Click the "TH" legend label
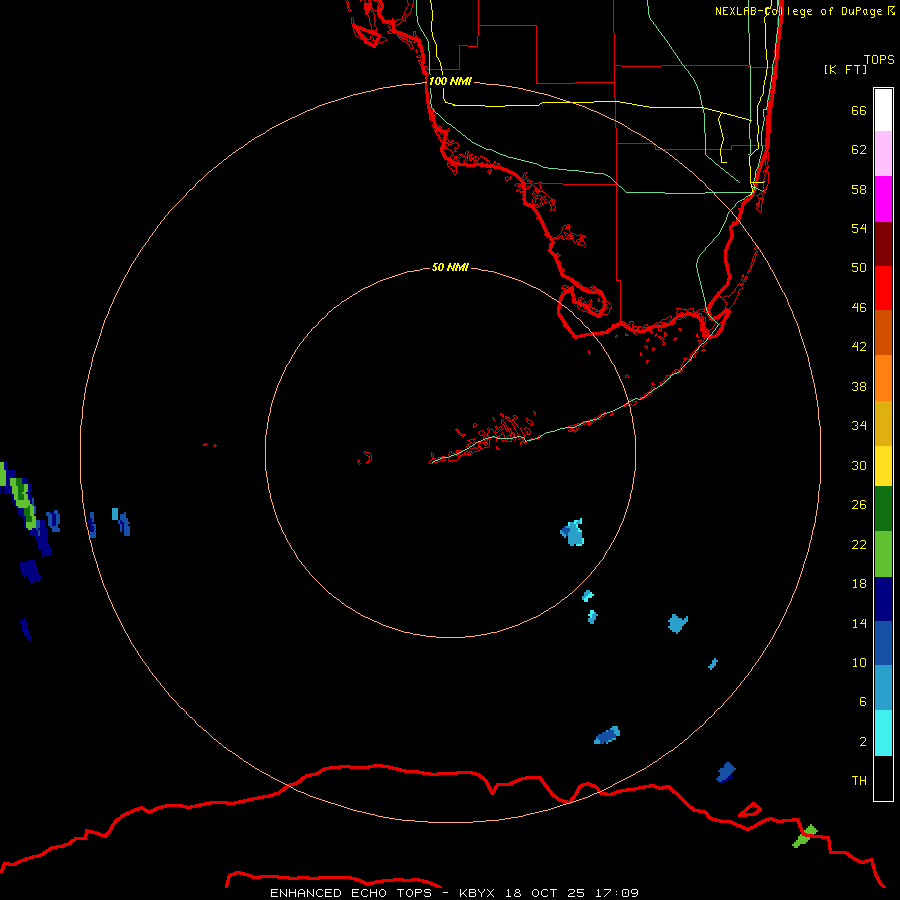This screenshot has height=900, width=900. point(859,781)
